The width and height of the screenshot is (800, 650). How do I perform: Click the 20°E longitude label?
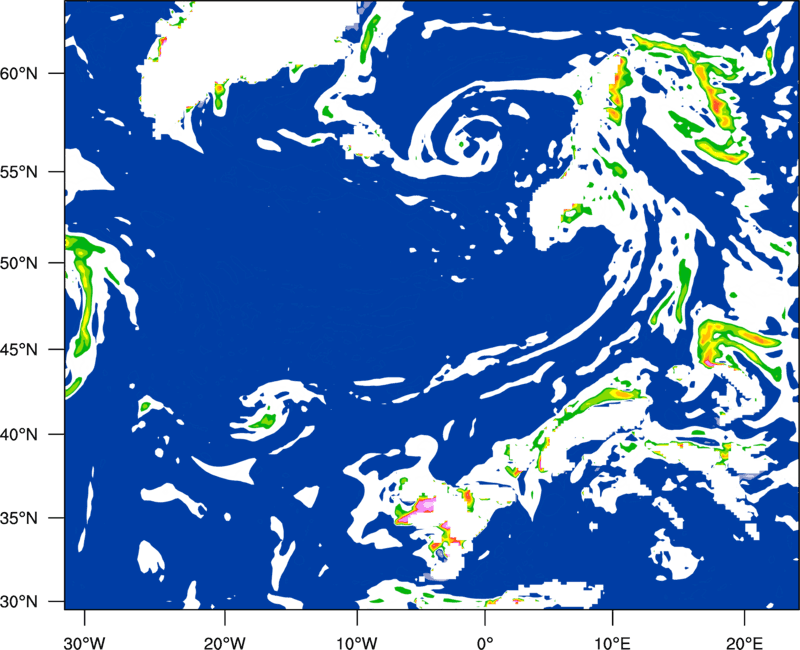[x=744, y=643]
